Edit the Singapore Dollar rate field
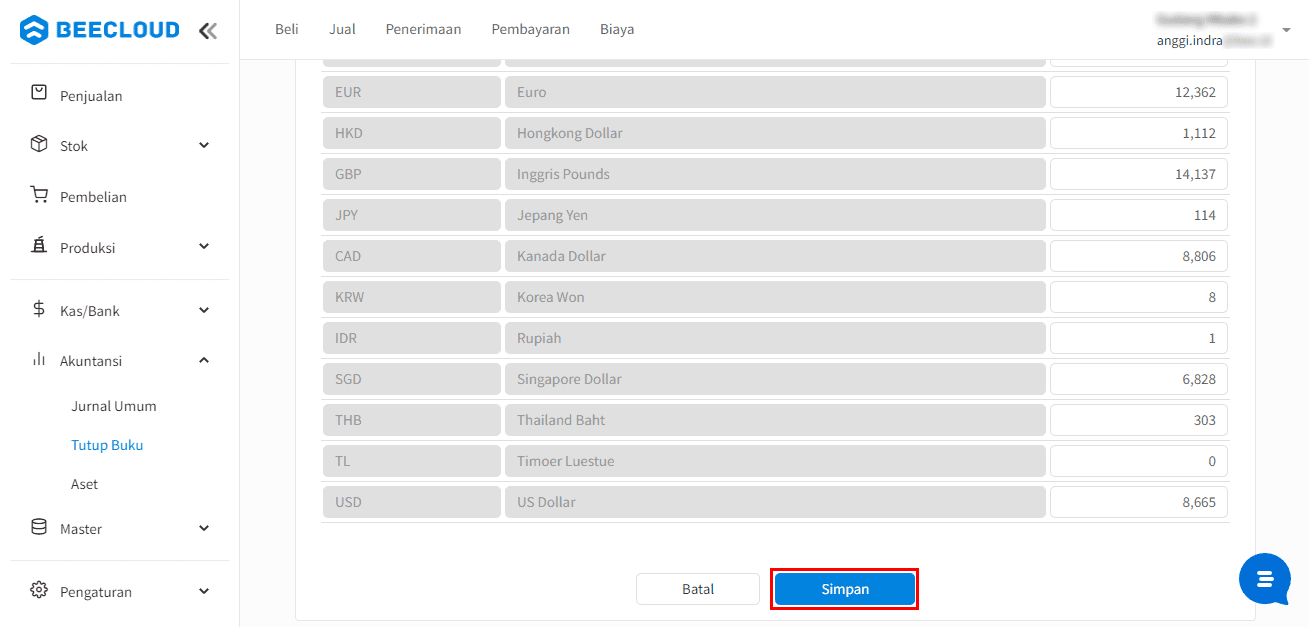This screenshot has width=1309, height=627. point(1139,379)
